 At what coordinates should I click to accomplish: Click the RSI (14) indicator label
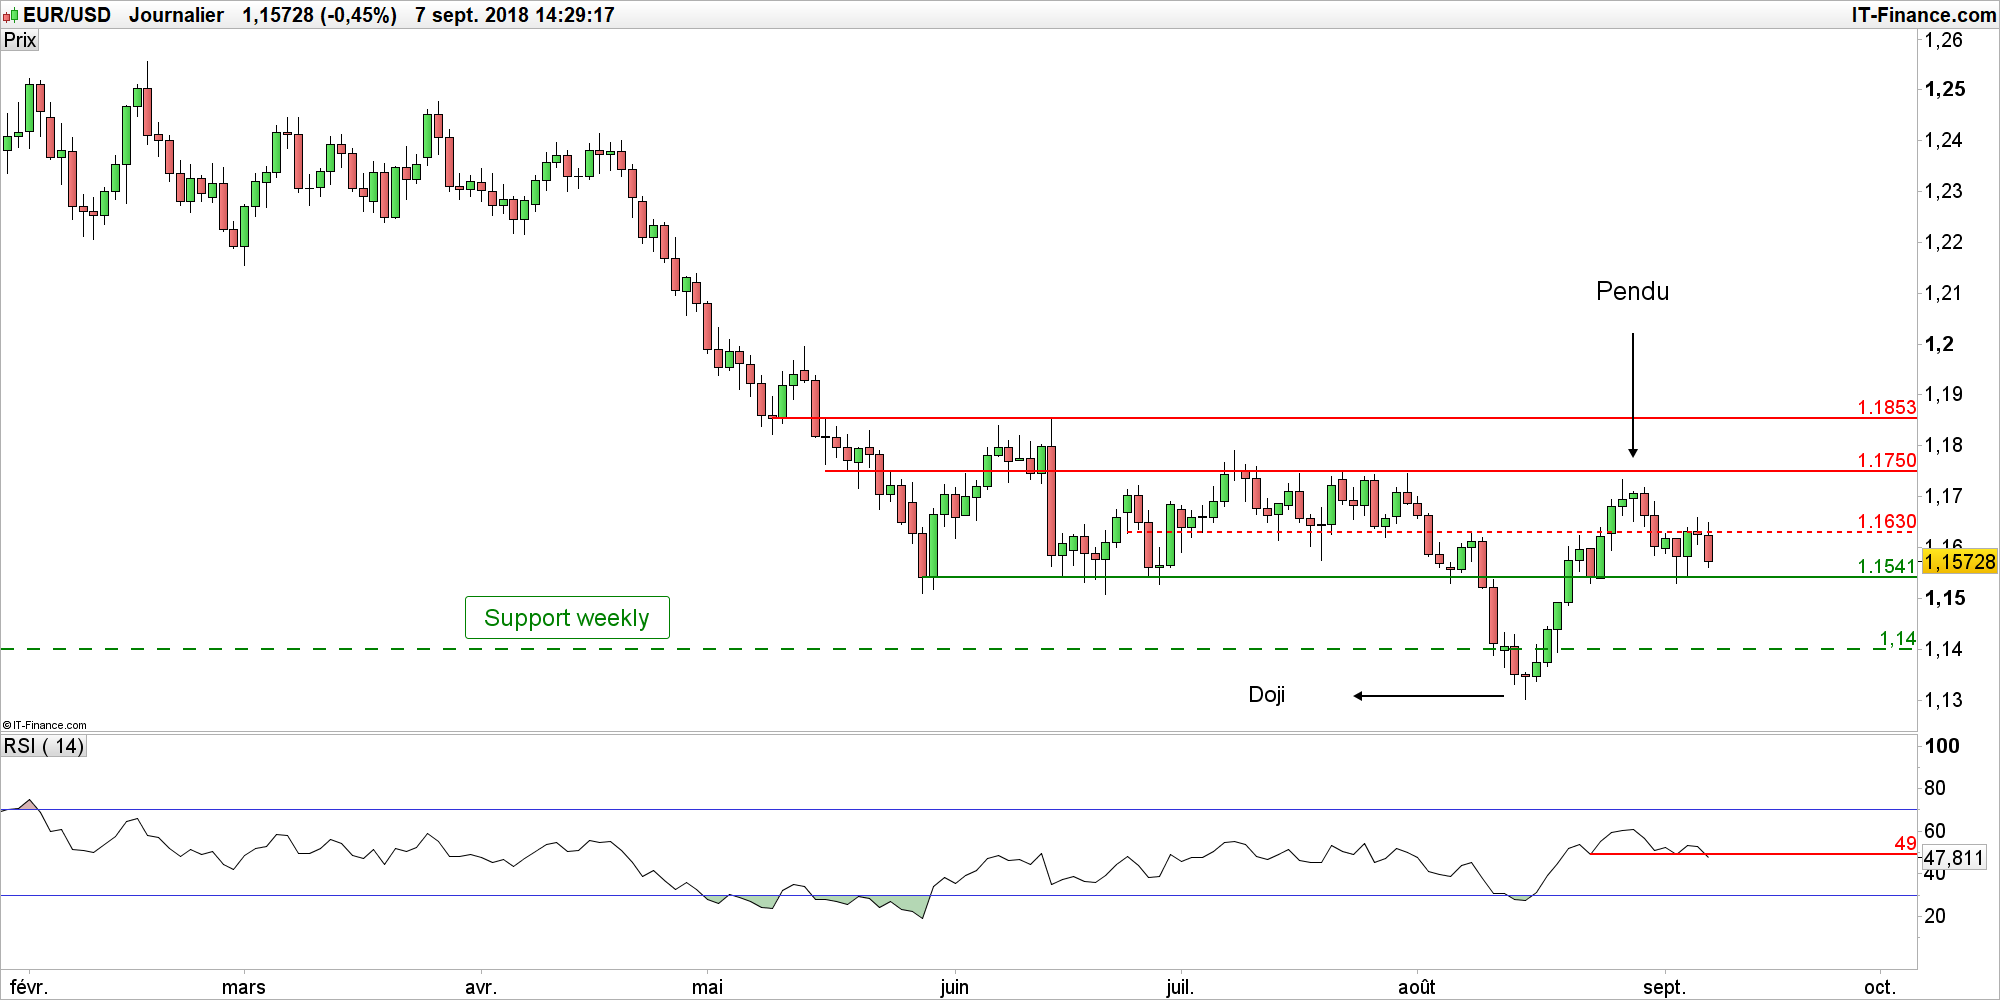point(44,746)
